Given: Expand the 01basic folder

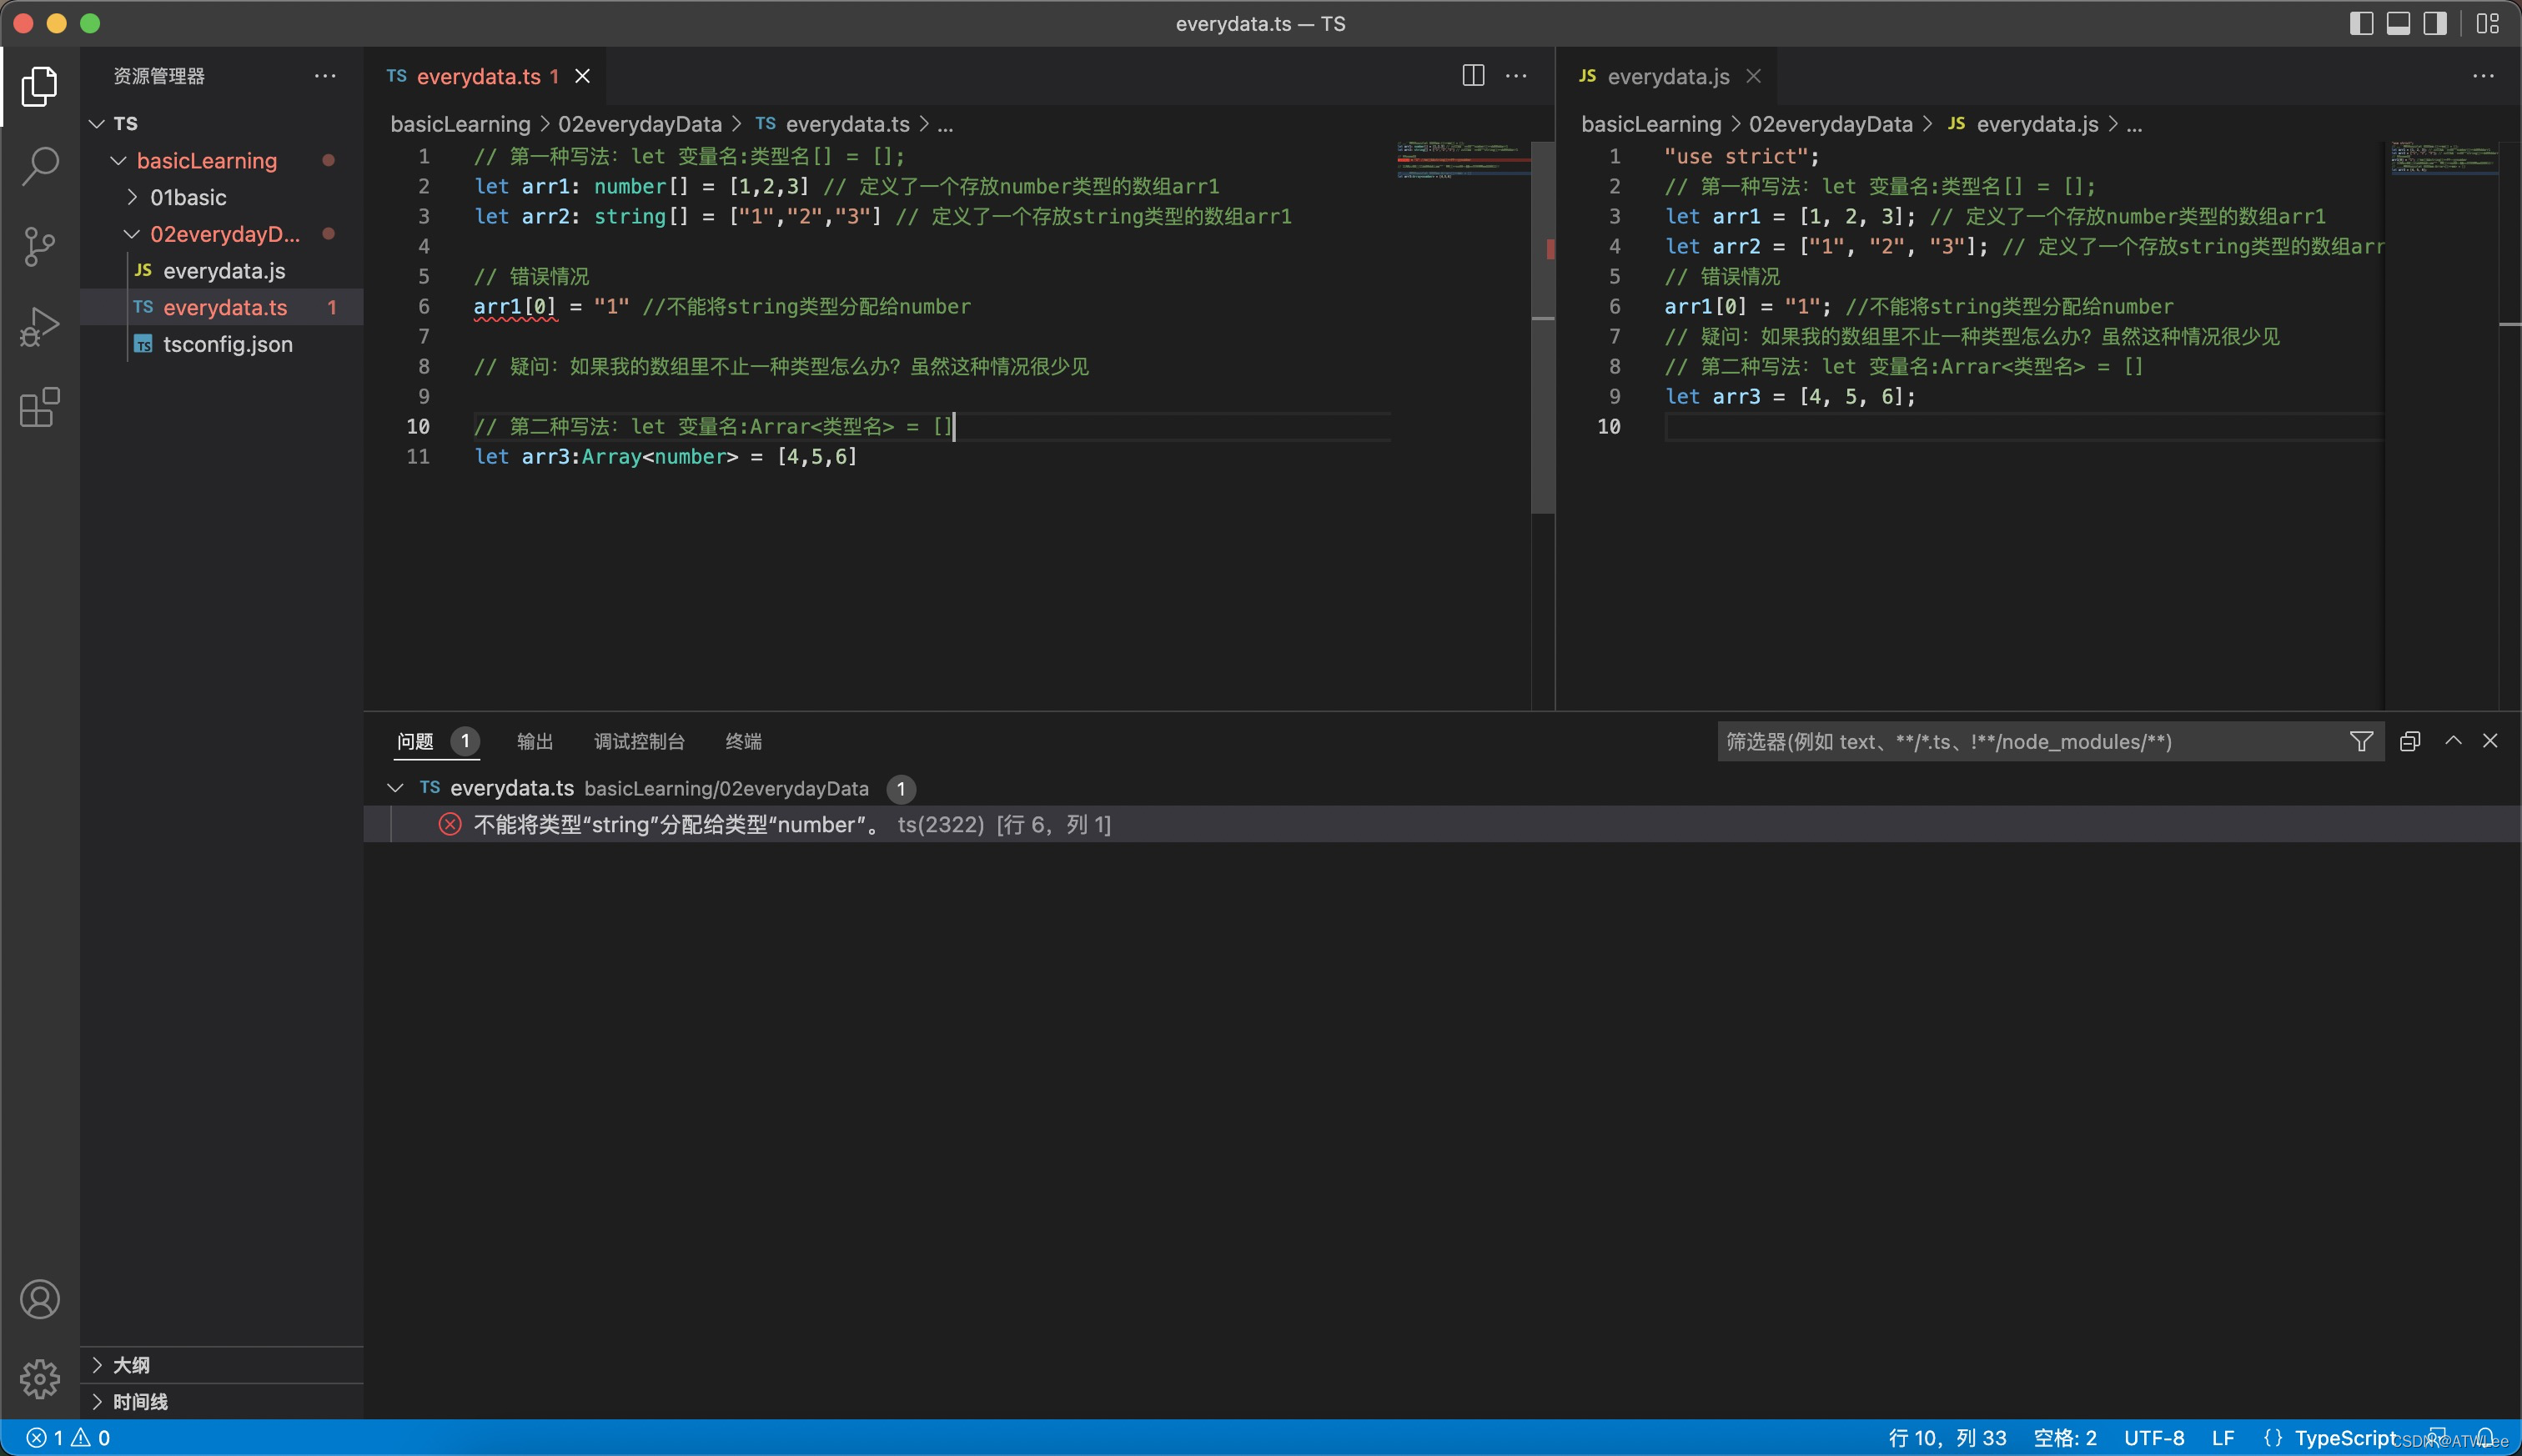Looking at the screenshot, I should pyautogui.click(x=188, y=197).
